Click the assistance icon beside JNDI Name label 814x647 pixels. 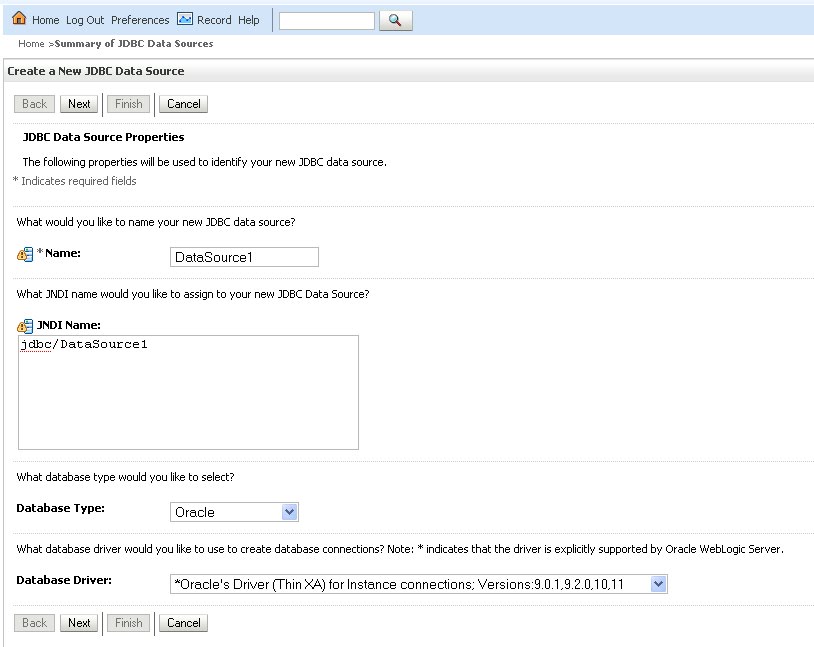click(24, 326)
